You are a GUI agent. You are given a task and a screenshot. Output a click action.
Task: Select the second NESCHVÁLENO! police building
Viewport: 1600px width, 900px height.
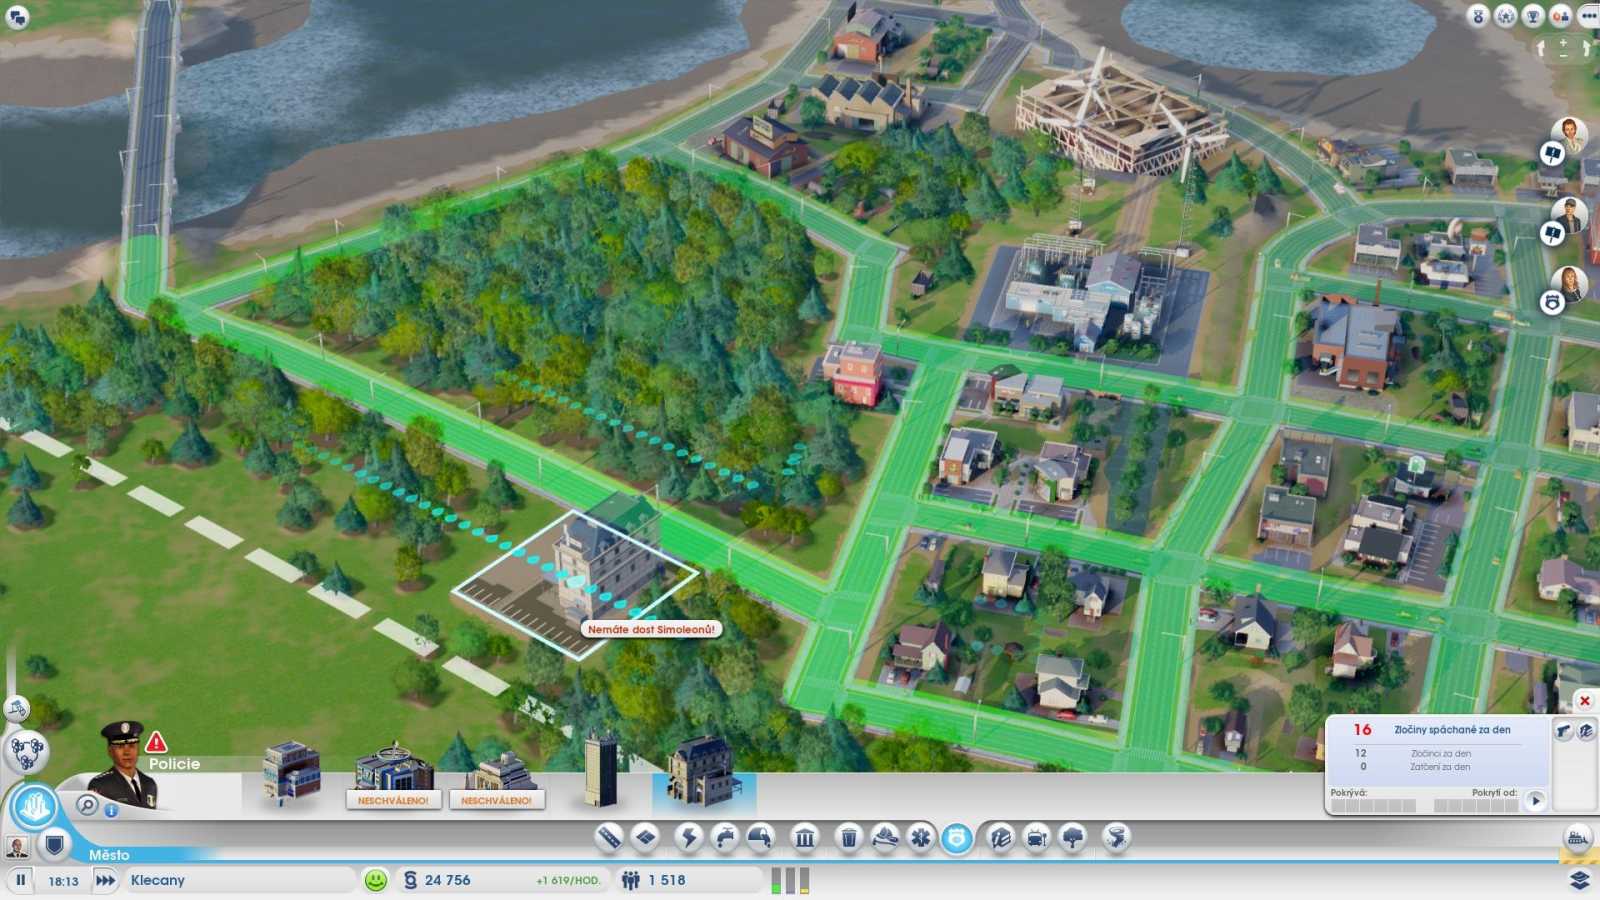[496, 780]
